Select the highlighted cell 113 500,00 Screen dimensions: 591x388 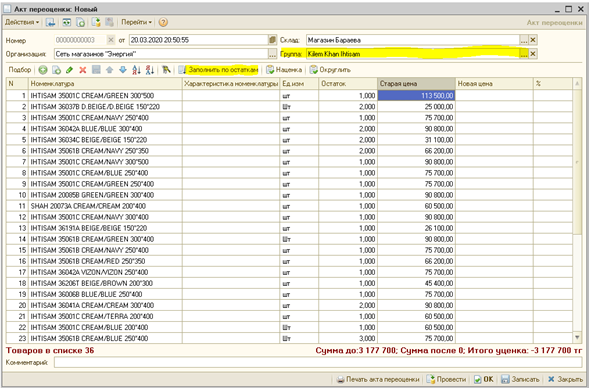tap(416, 96)
